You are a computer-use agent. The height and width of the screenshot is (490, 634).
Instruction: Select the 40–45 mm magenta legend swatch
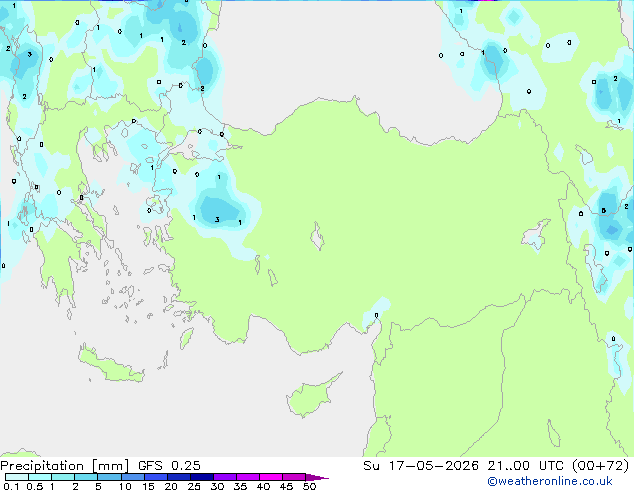coord(271,477)
